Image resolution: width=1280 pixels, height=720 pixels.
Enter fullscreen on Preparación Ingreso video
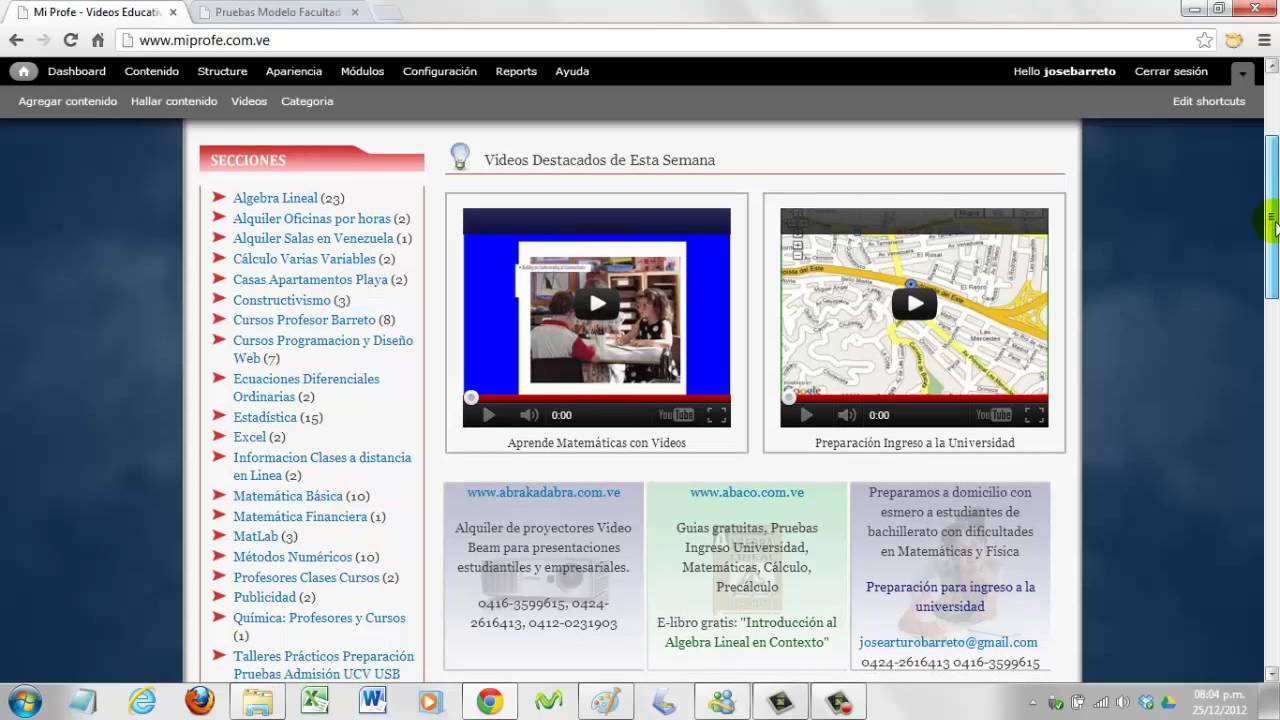(x=1034, y=415)
